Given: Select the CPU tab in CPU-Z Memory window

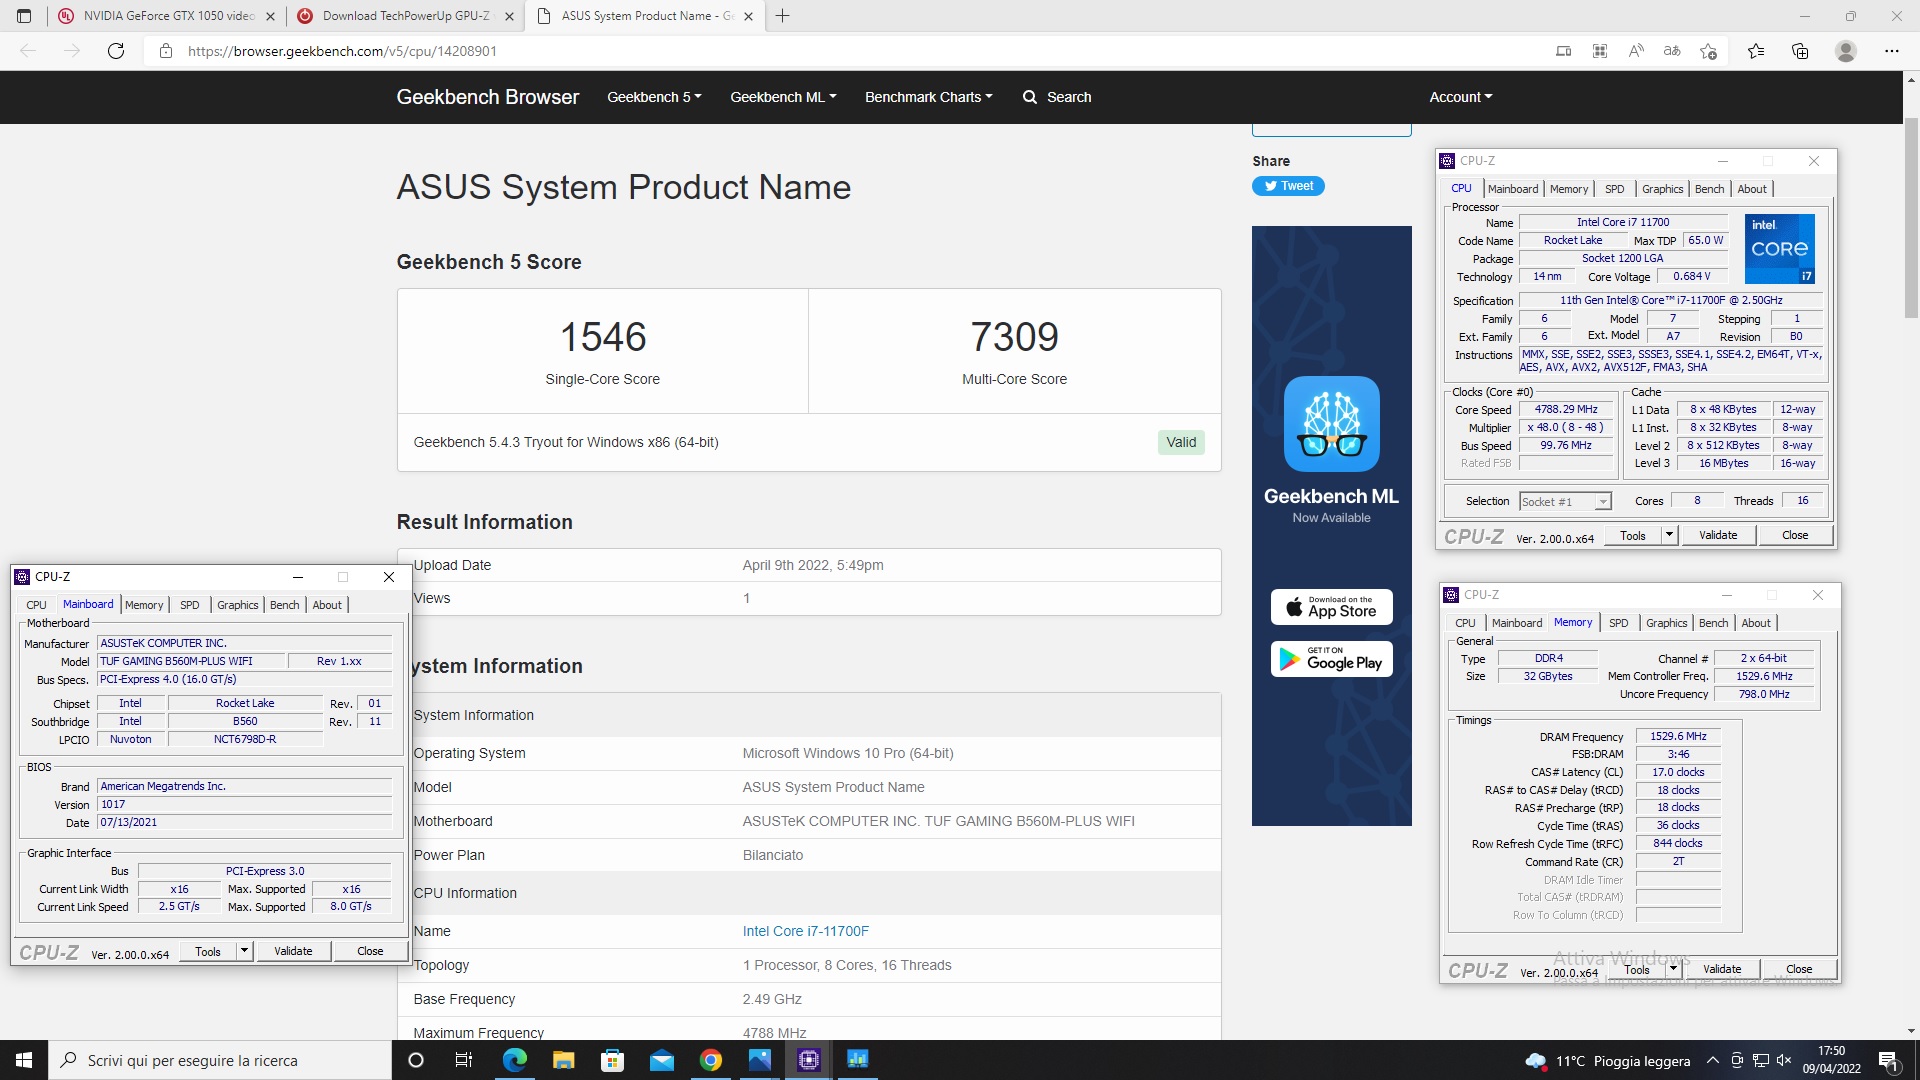Looking at the screenshot, I should pos(1465,623).
